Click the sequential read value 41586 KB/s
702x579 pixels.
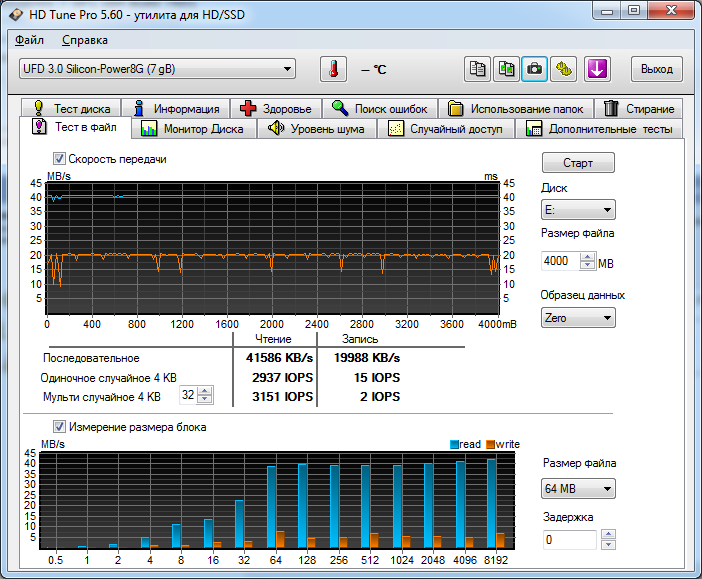(279, 358)
